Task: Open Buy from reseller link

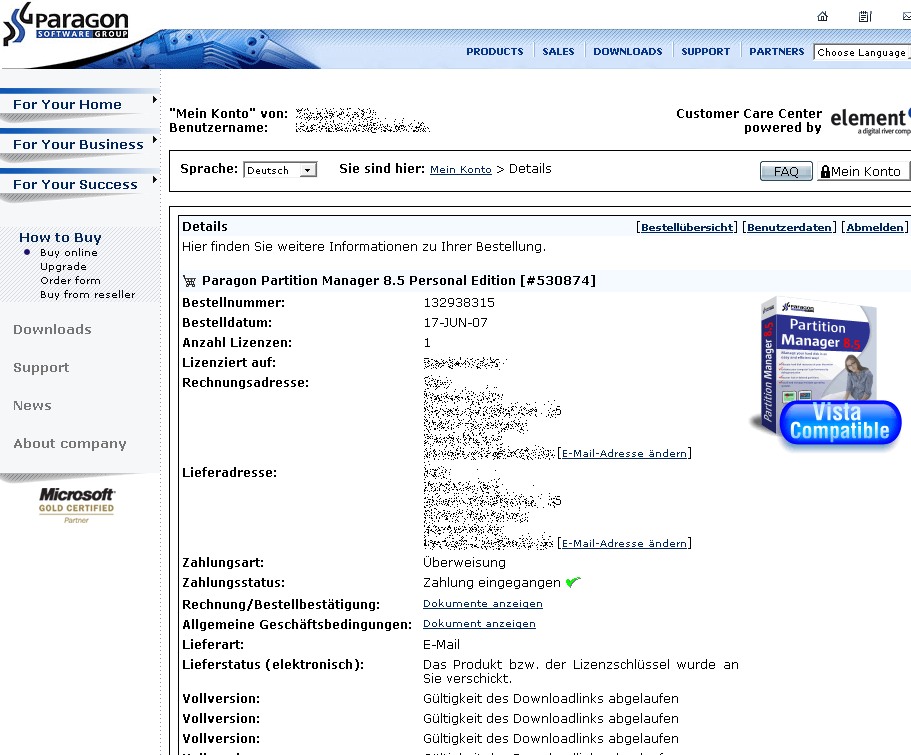Action: (88, 295)
